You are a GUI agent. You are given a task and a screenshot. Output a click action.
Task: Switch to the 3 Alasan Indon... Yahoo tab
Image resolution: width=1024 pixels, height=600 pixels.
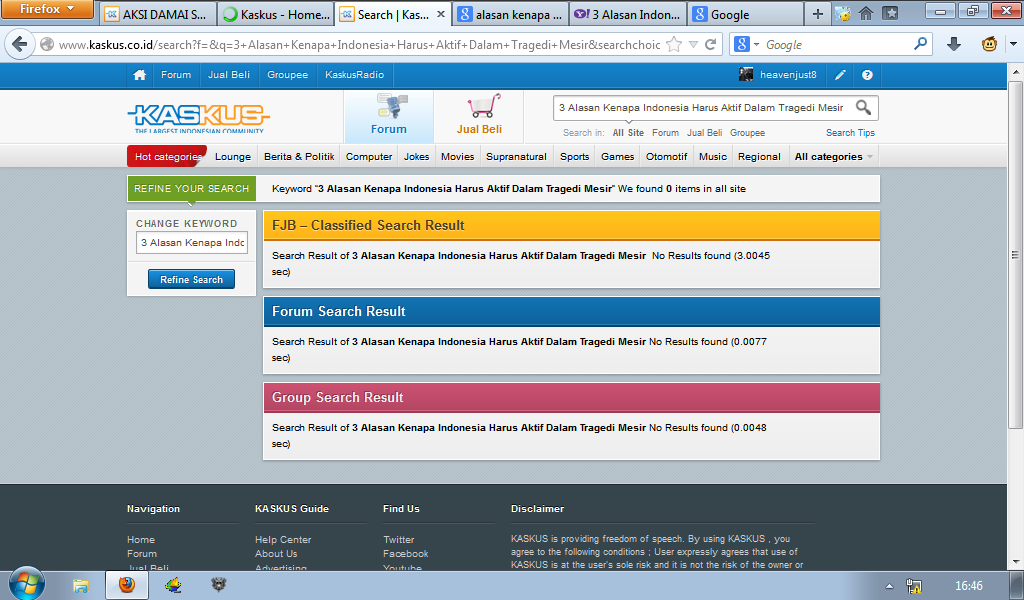click(629, 14)
